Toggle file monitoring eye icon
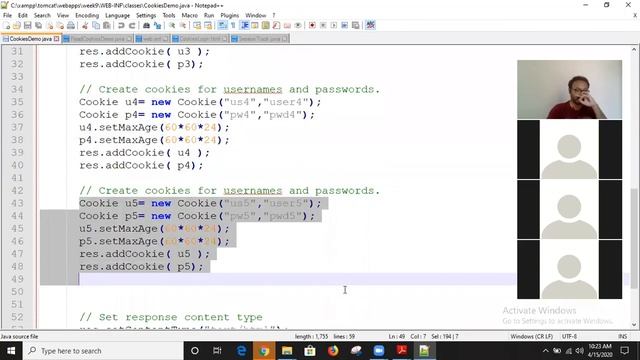This screenshot has height=360, width=640. [x=298, y=25]
